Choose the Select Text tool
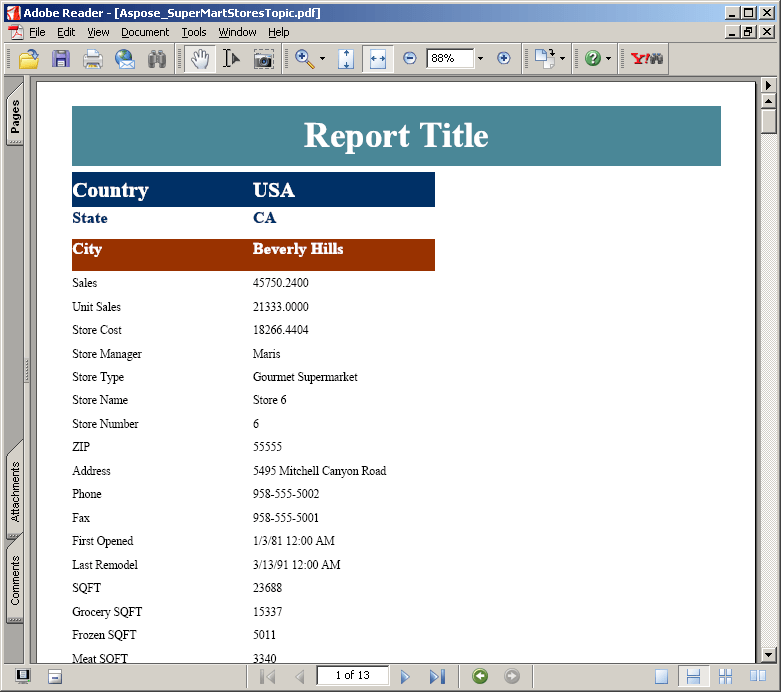781x692 pixels. [231, 59]
